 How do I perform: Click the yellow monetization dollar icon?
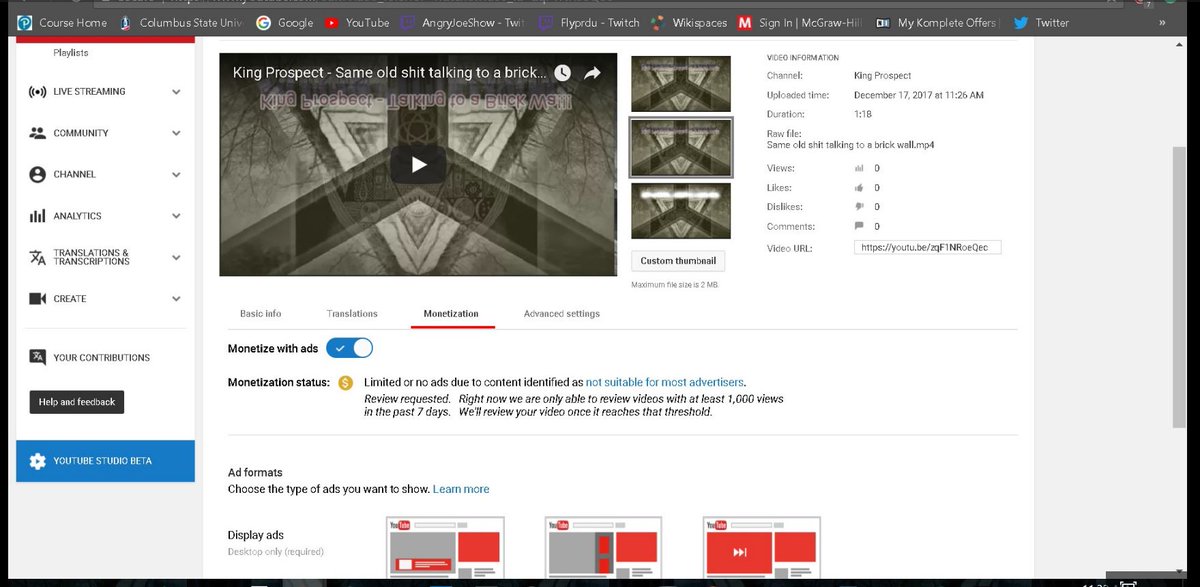(344, 382)
